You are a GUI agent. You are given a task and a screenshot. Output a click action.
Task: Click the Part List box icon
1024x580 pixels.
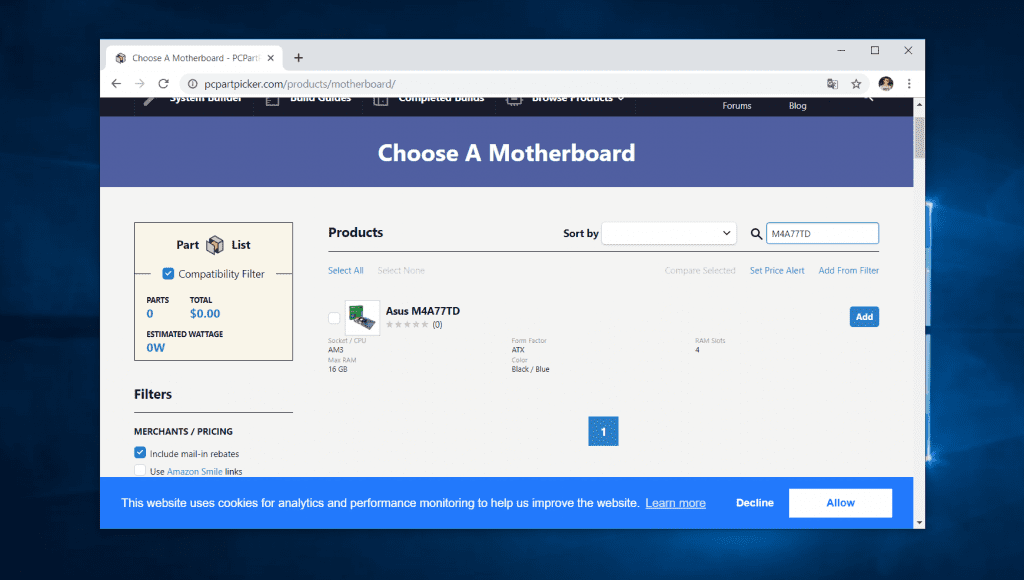(215, 245)
